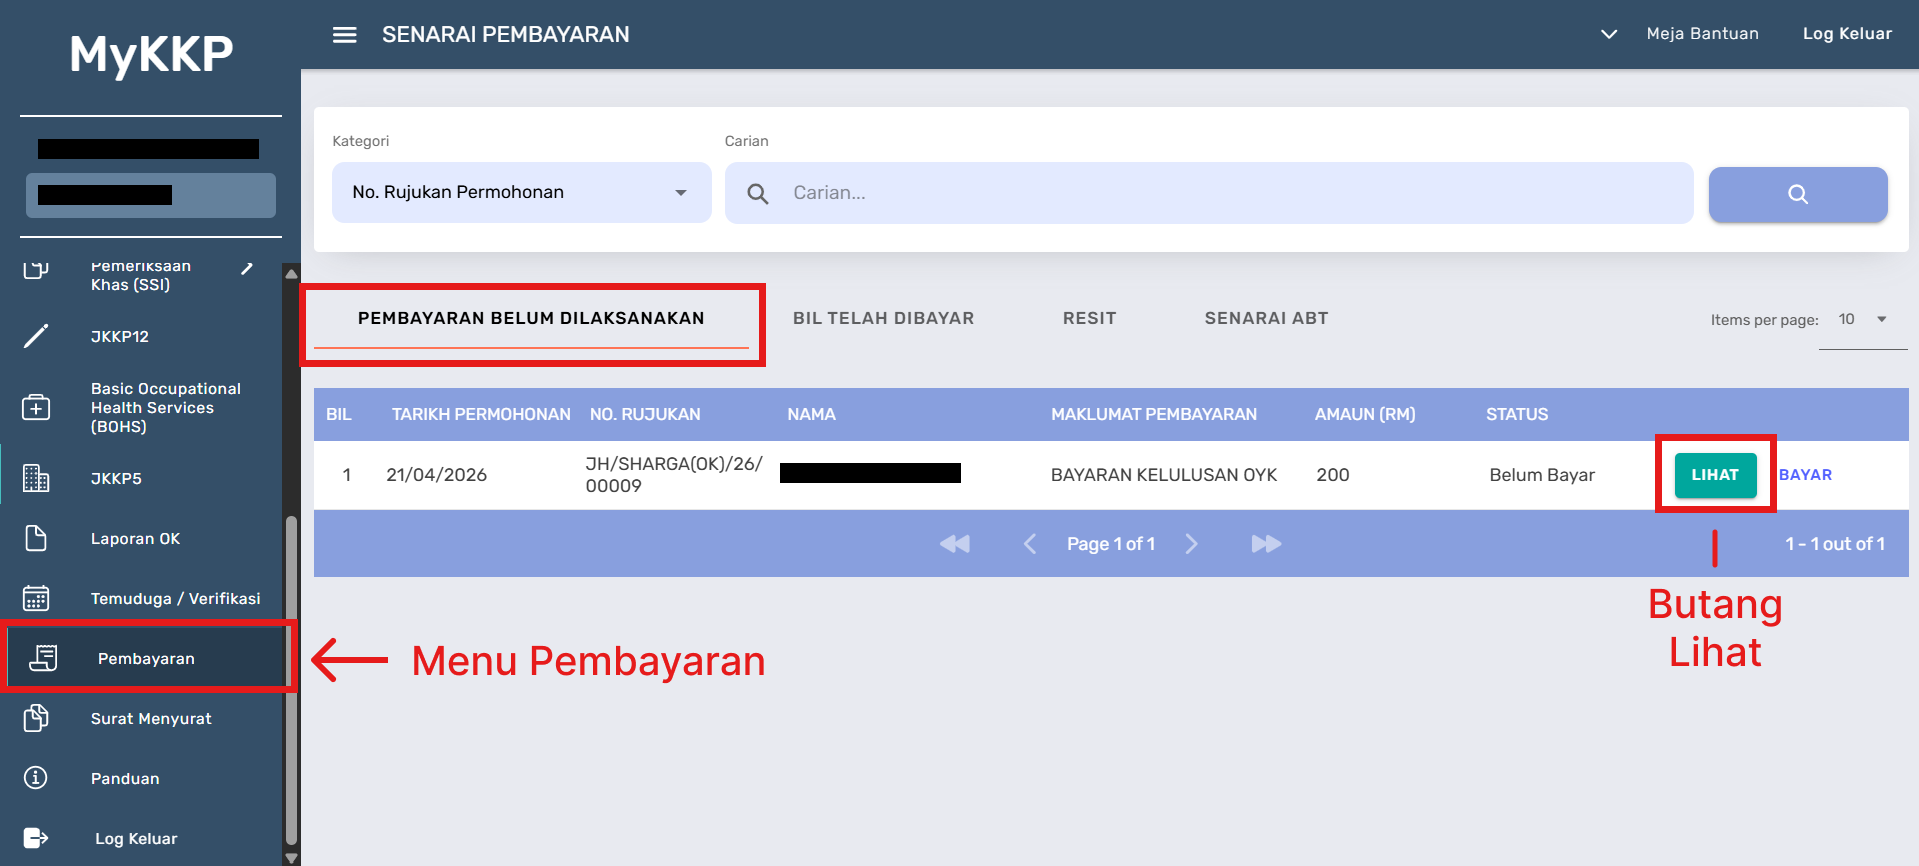The height and width of the screenshot is (866, 1919).
Task: Click the blue search magnifier button
Action: pyautogui.click(x=1797, y=194)
